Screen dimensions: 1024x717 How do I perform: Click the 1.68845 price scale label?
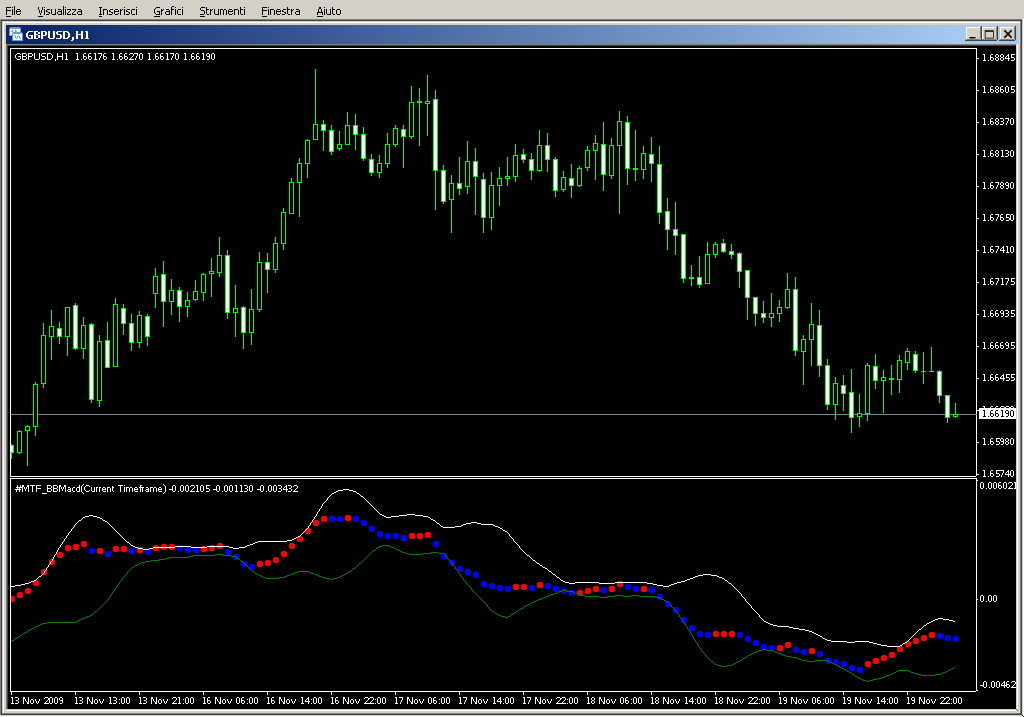pyautogui.click(x=998, y=58)
